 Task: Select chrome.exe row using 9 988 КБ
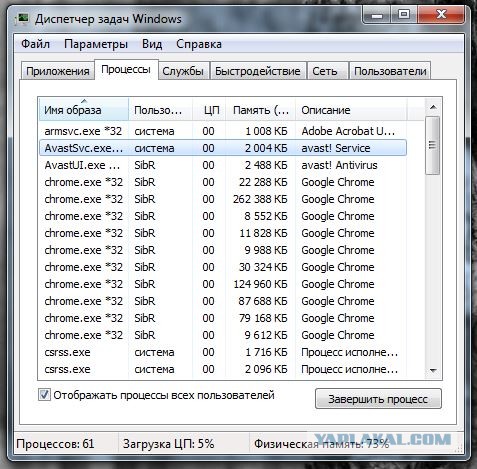[x=223, y=250]
